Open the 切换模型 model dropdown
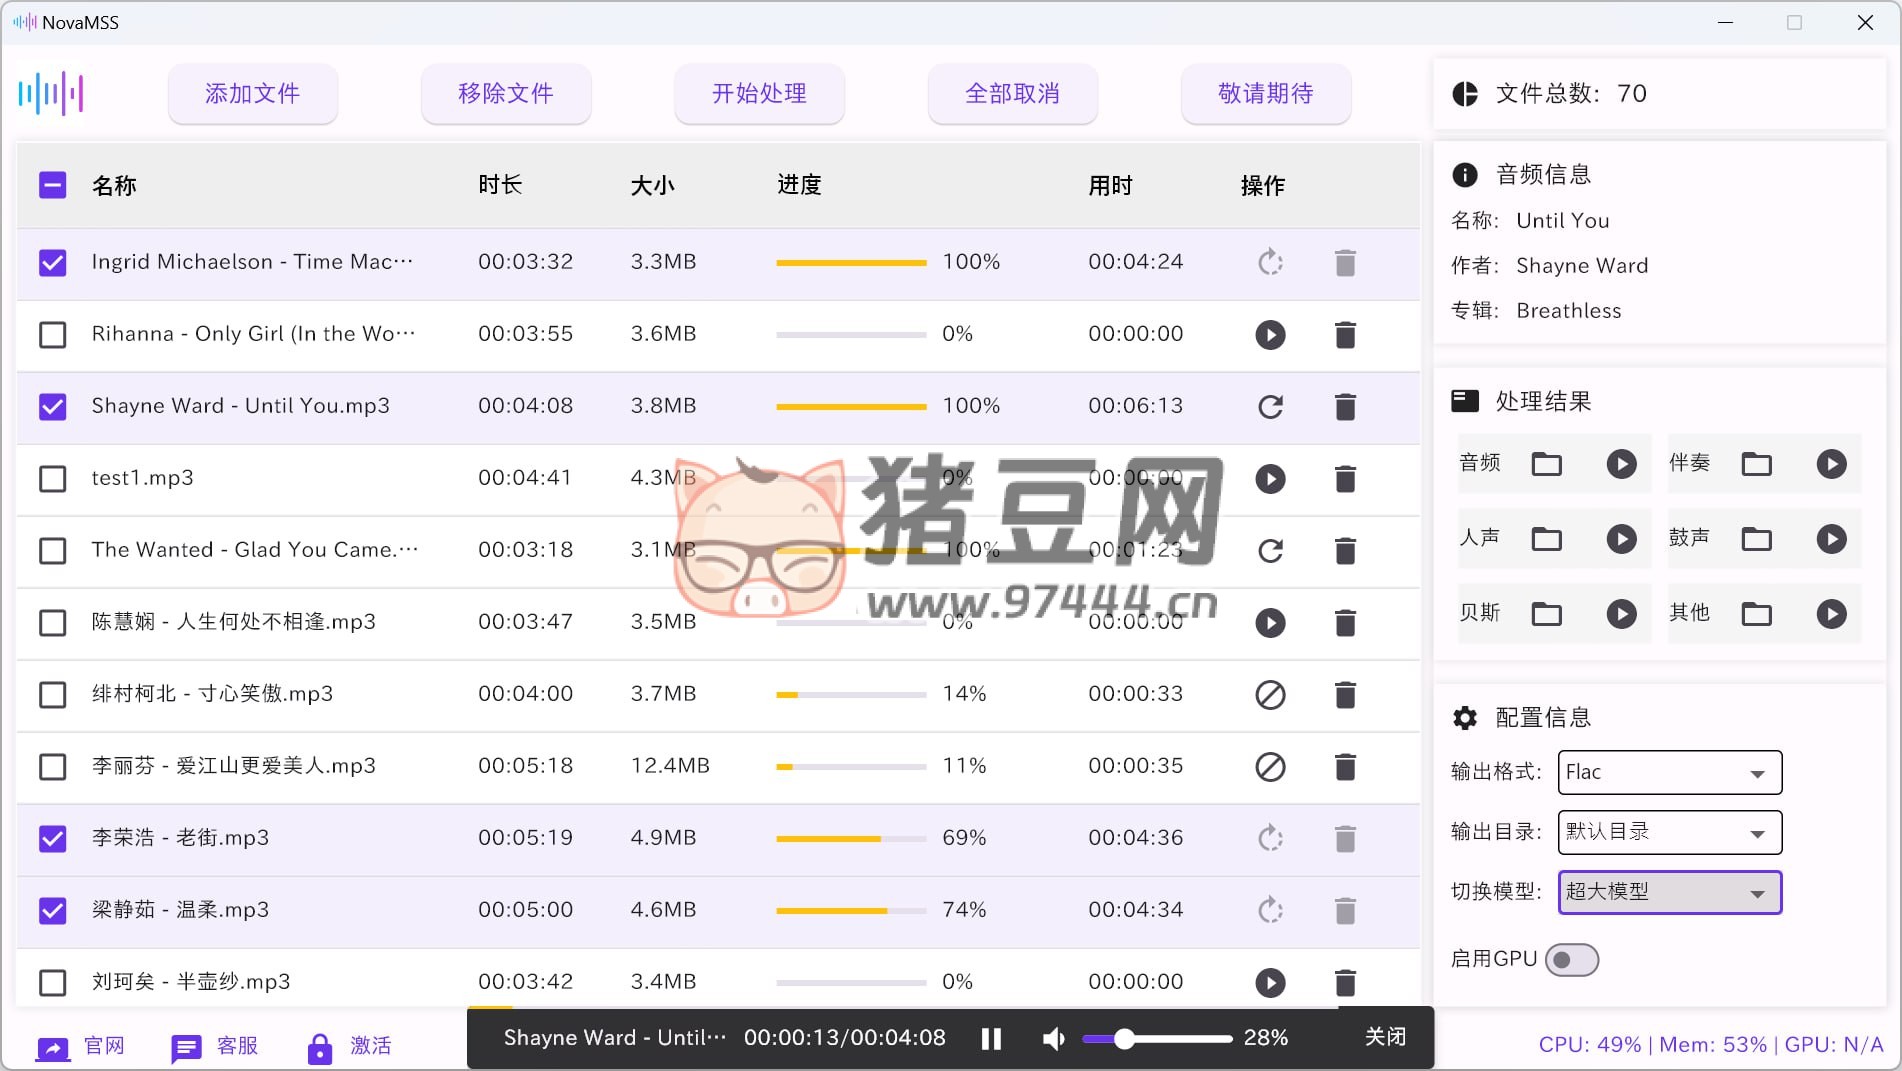 (1669, 893)
